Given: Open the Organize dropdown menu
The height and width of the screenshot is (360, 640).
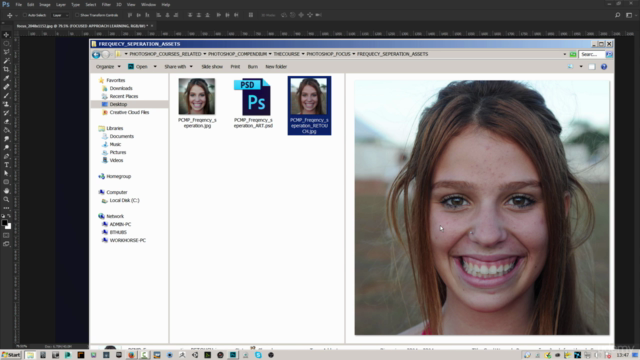Looking at the screenshot, I should (x=108, y=67).
